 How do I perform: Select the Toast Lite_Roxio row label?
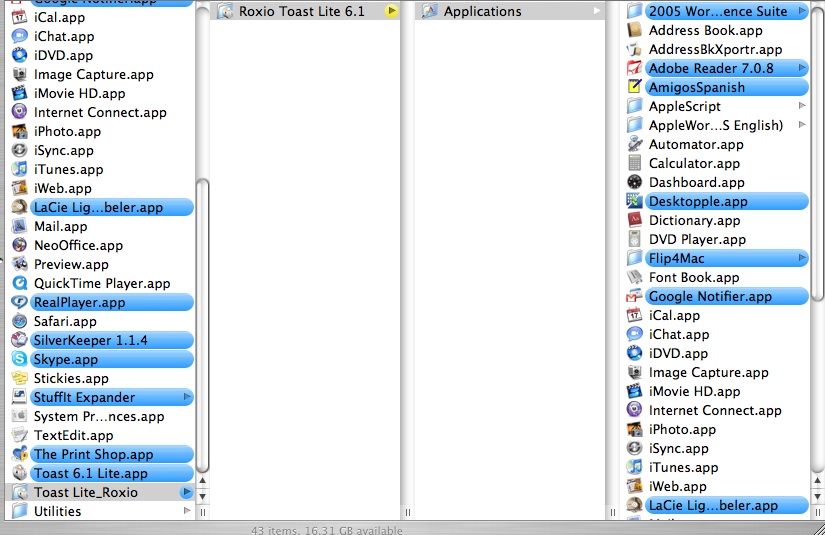click(86, 492)
